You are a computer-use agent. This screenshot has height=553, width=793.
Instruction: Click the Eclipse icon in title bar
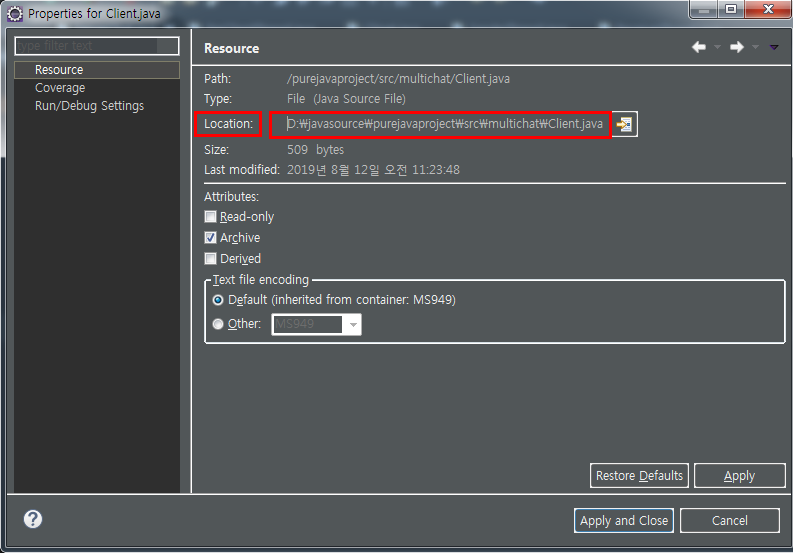point(15,14)
